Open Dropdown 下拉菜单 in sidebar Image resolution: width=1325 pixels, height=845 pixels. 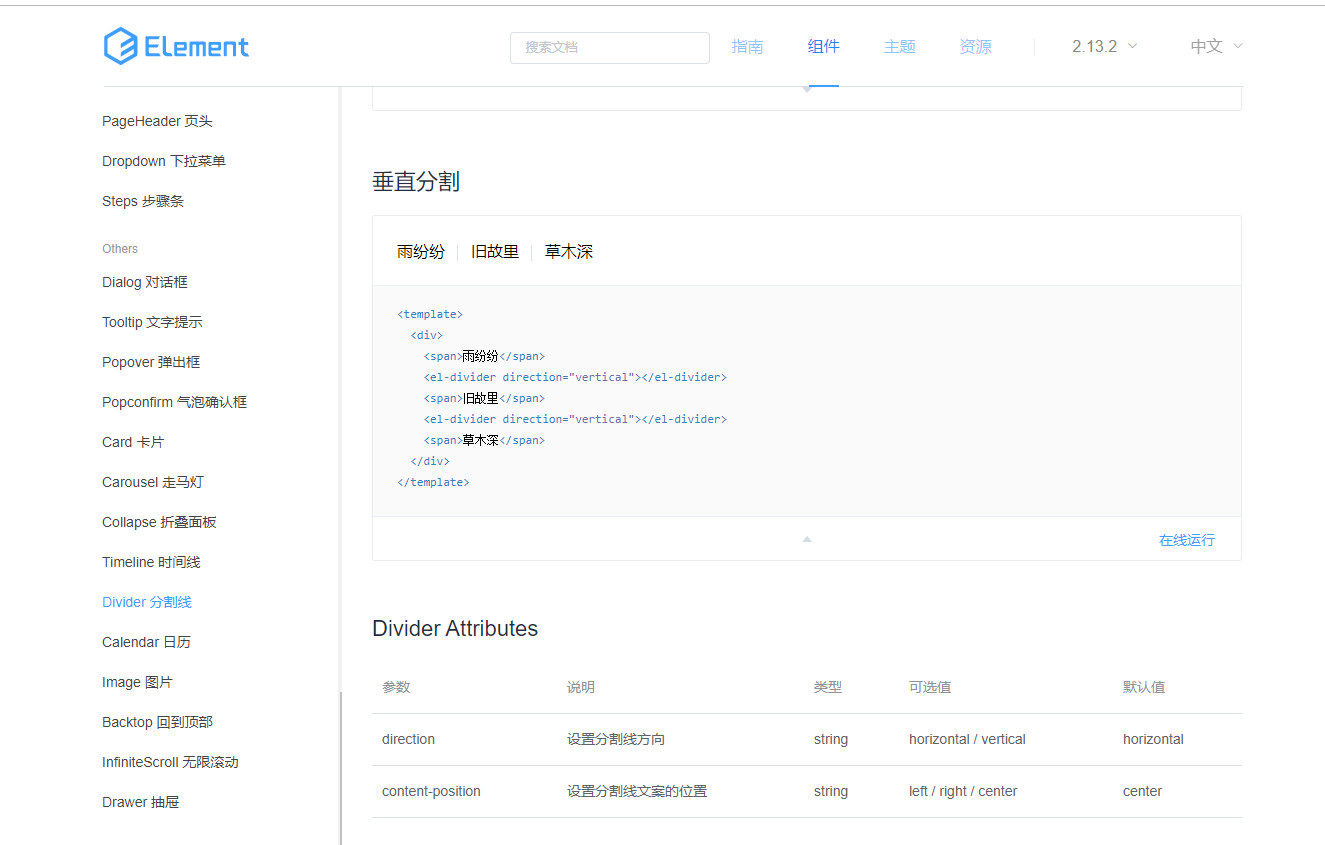[164, 161]
